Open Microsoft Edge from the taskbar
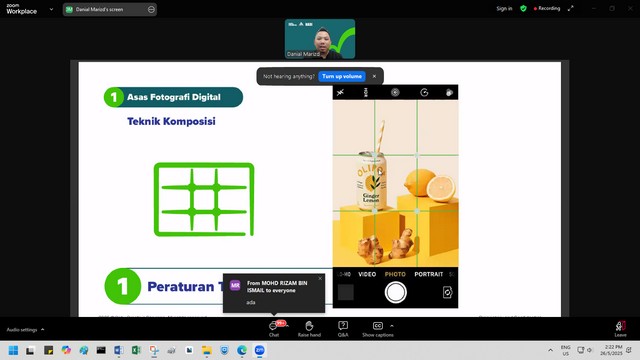Viewport: 640px width, 360px height. [242, 350]
